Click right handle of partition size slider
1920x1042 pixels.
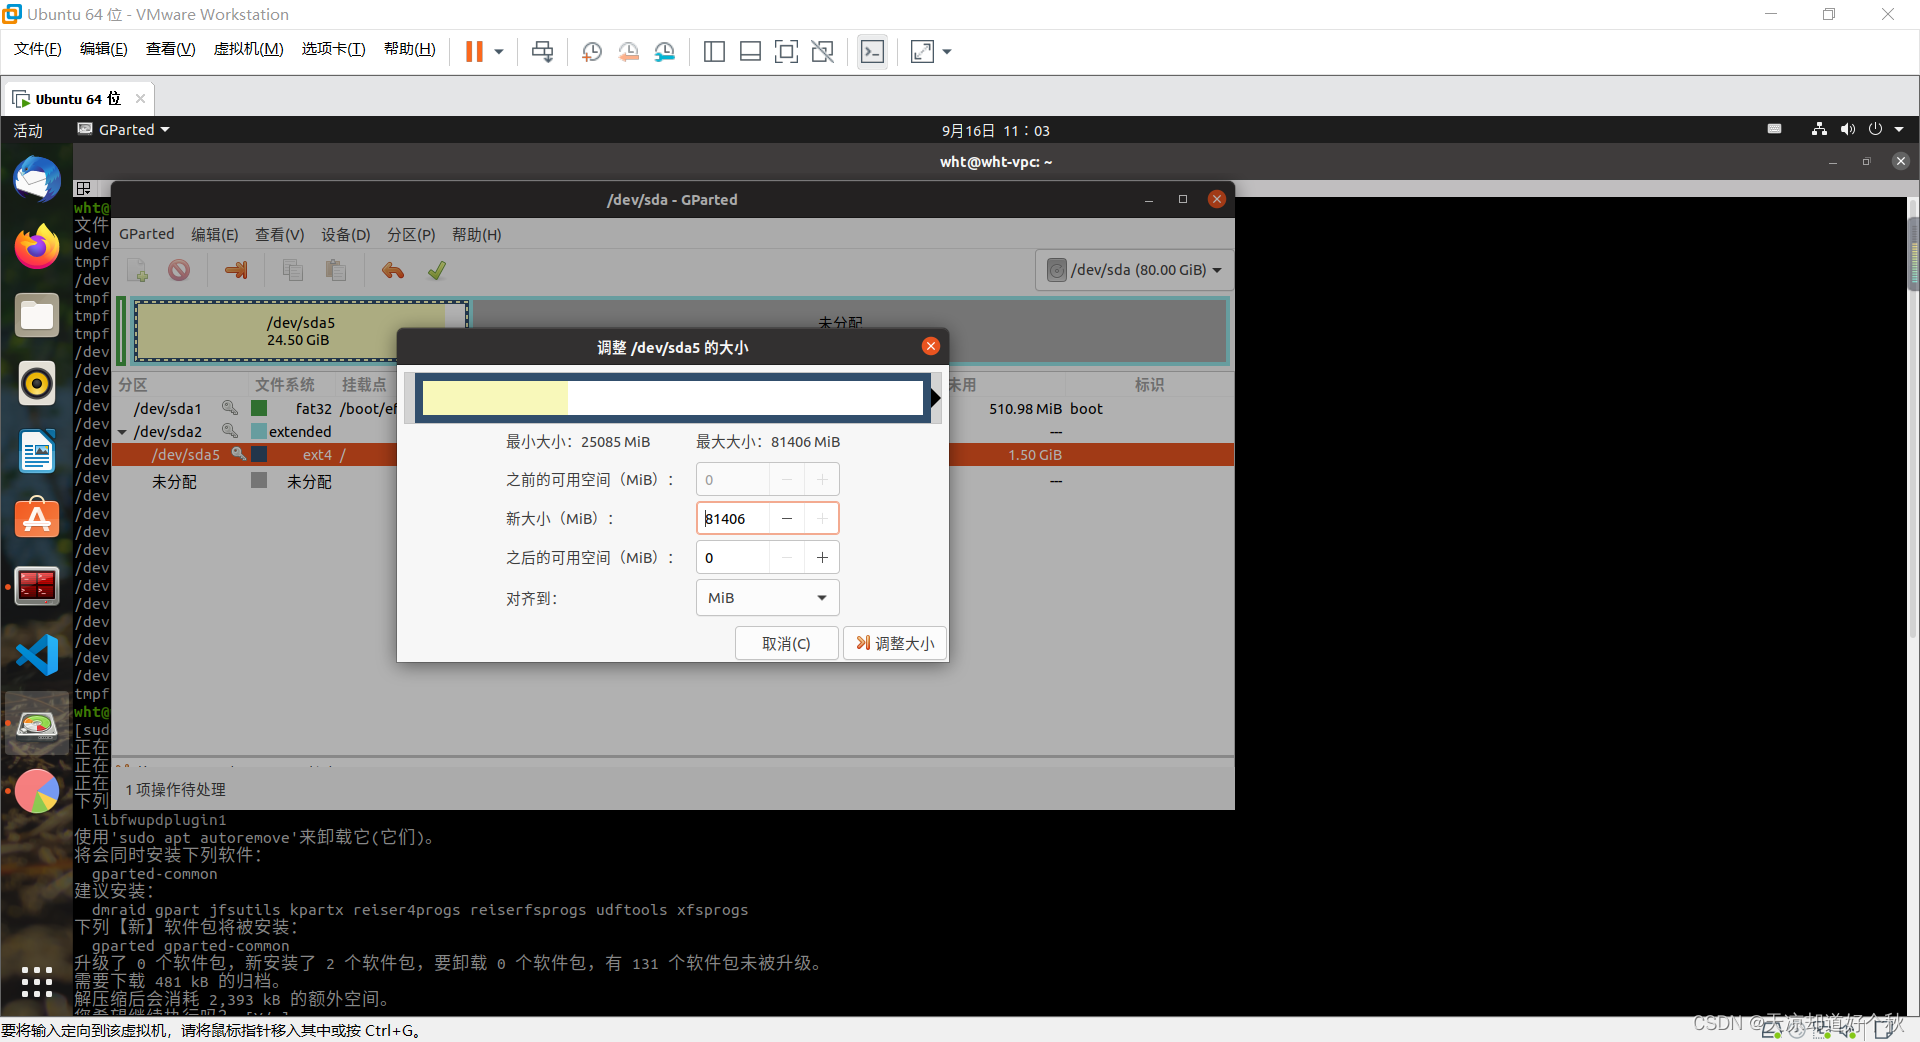[x=935, y=398]
